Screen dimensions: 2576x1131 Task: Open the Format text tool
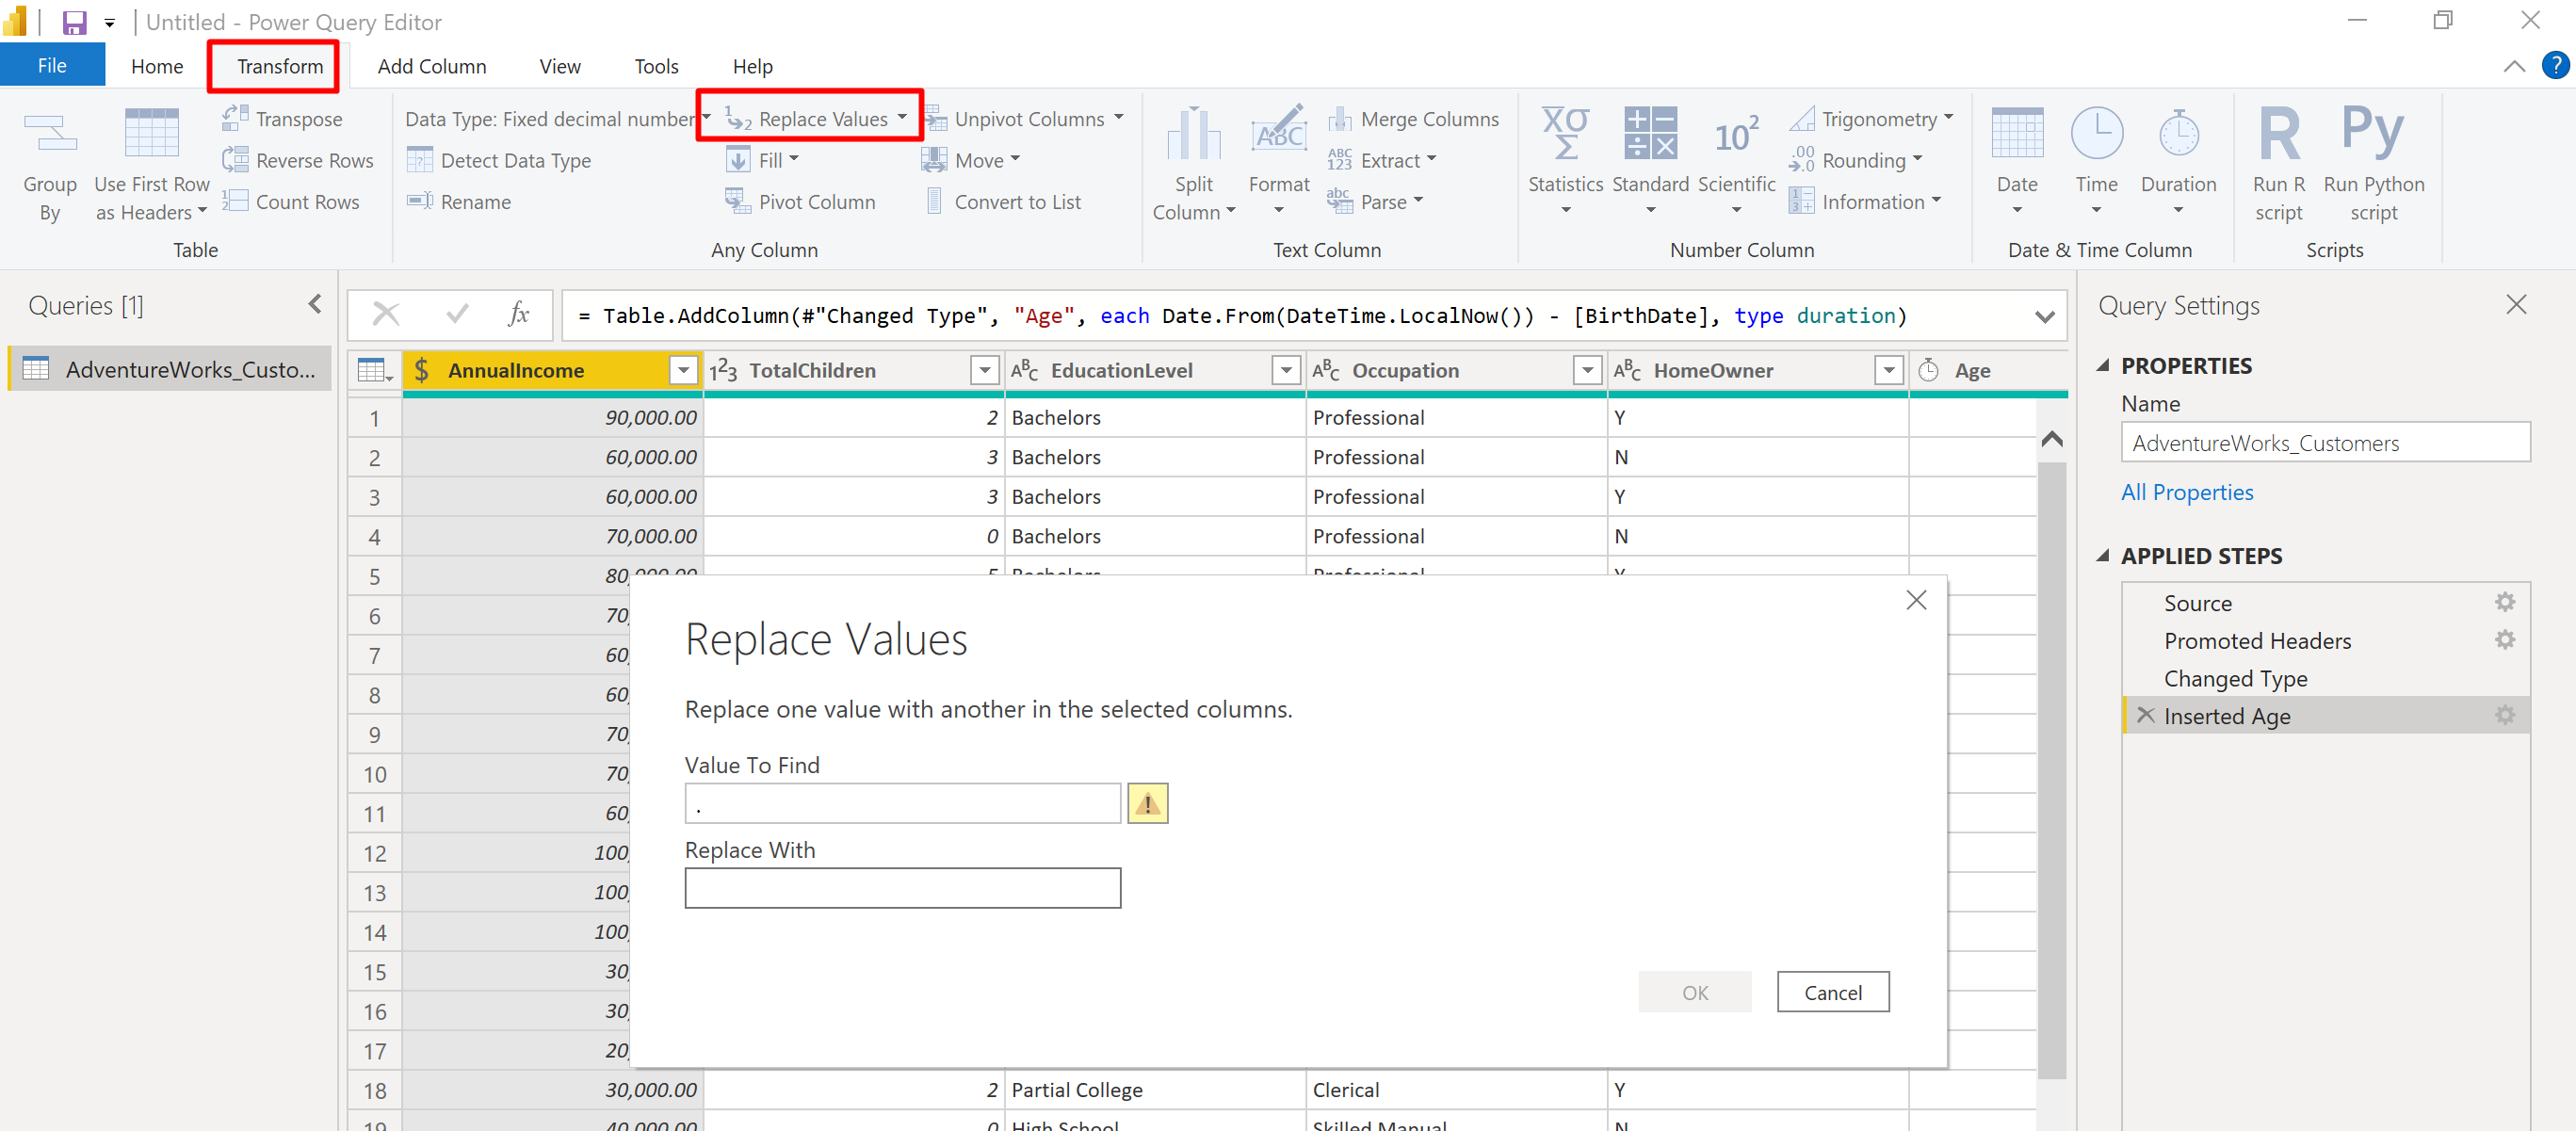[1279, 161]
